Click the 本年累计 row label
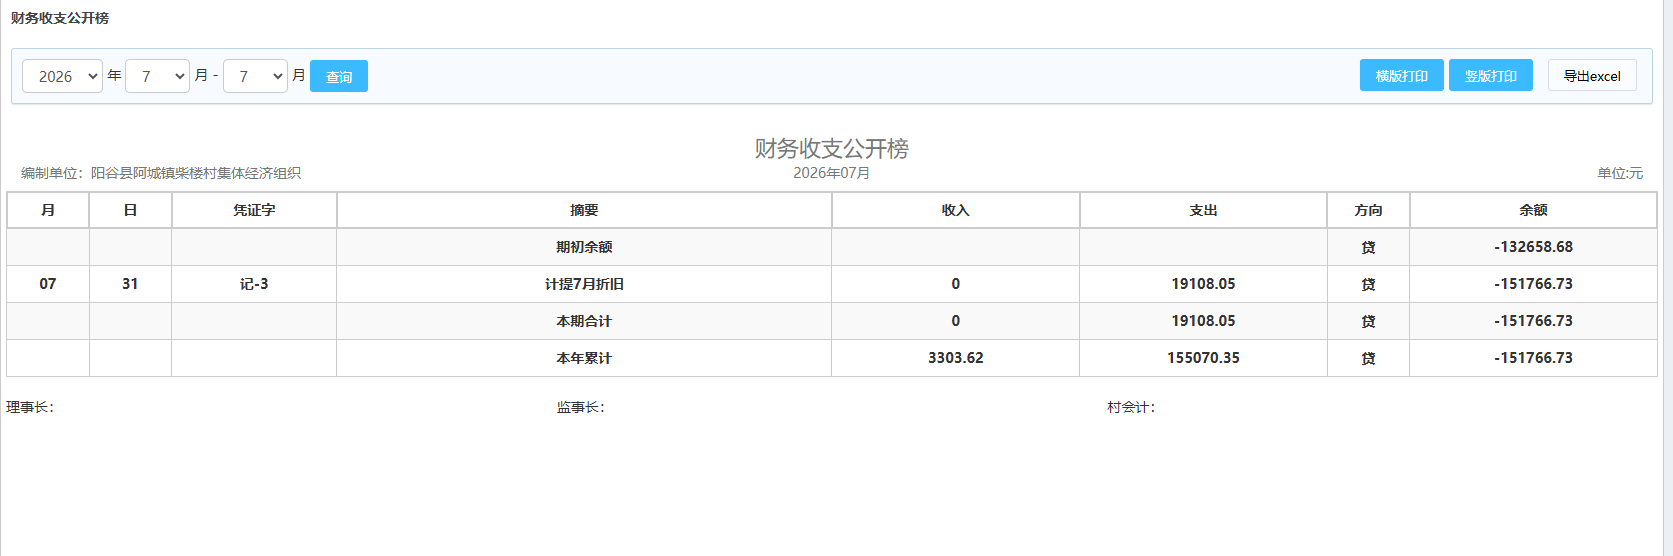Viewport: 1673px width, 556px height. click(584, 358)
